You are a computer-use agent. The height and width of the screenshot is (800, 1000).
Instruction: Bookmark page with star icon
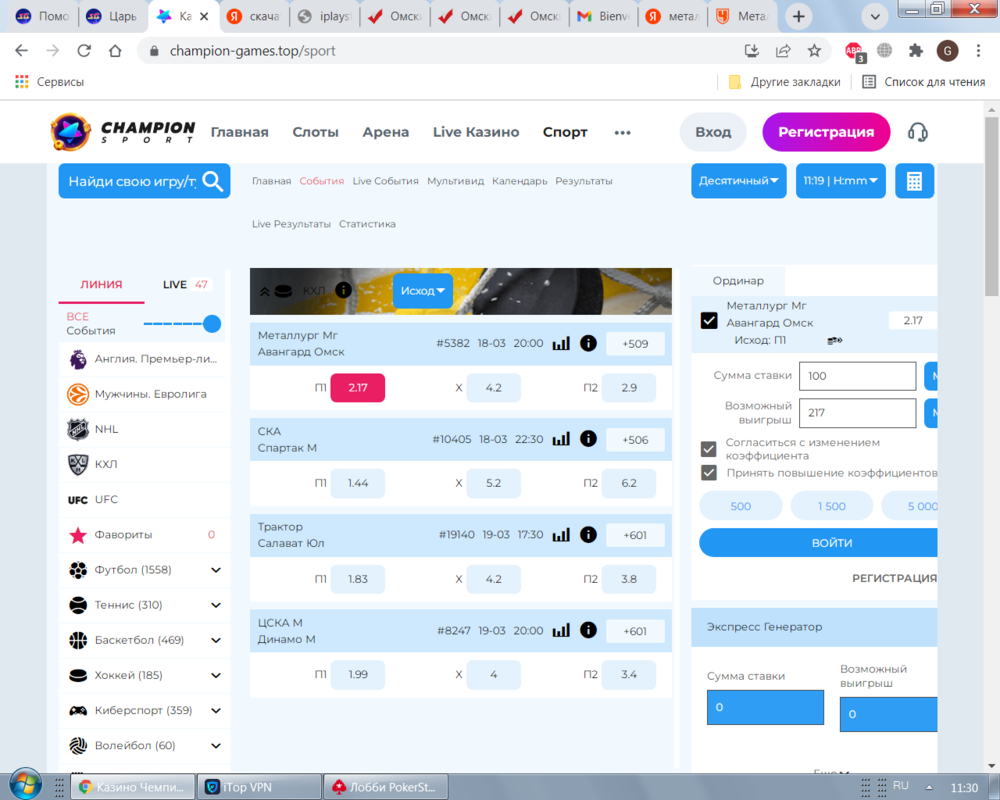pos(814,51)
